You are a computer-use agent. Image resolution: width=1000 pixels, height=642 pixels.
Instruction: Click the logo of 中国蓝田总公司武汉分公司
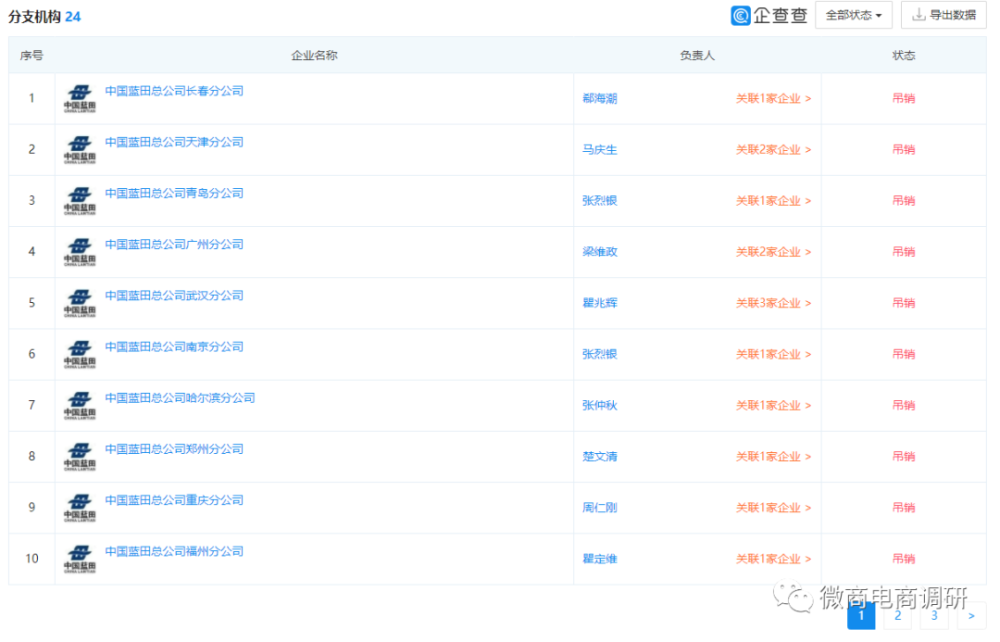[80, 303]
